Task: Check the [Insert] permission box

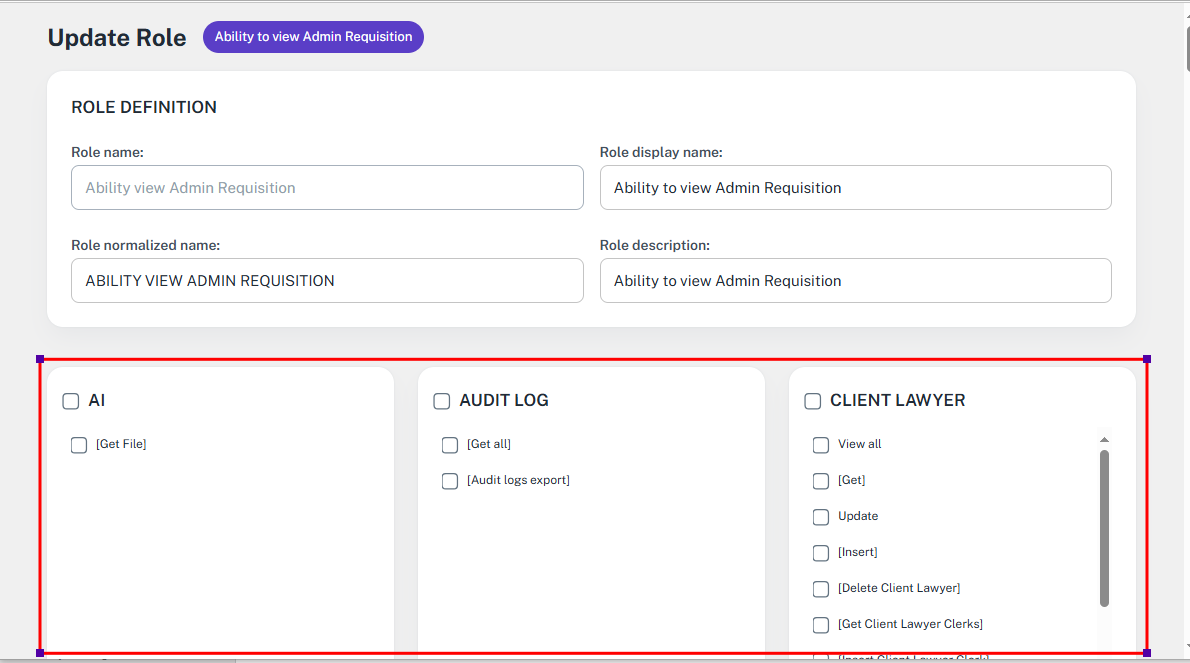Action: (x=821, y=553)
